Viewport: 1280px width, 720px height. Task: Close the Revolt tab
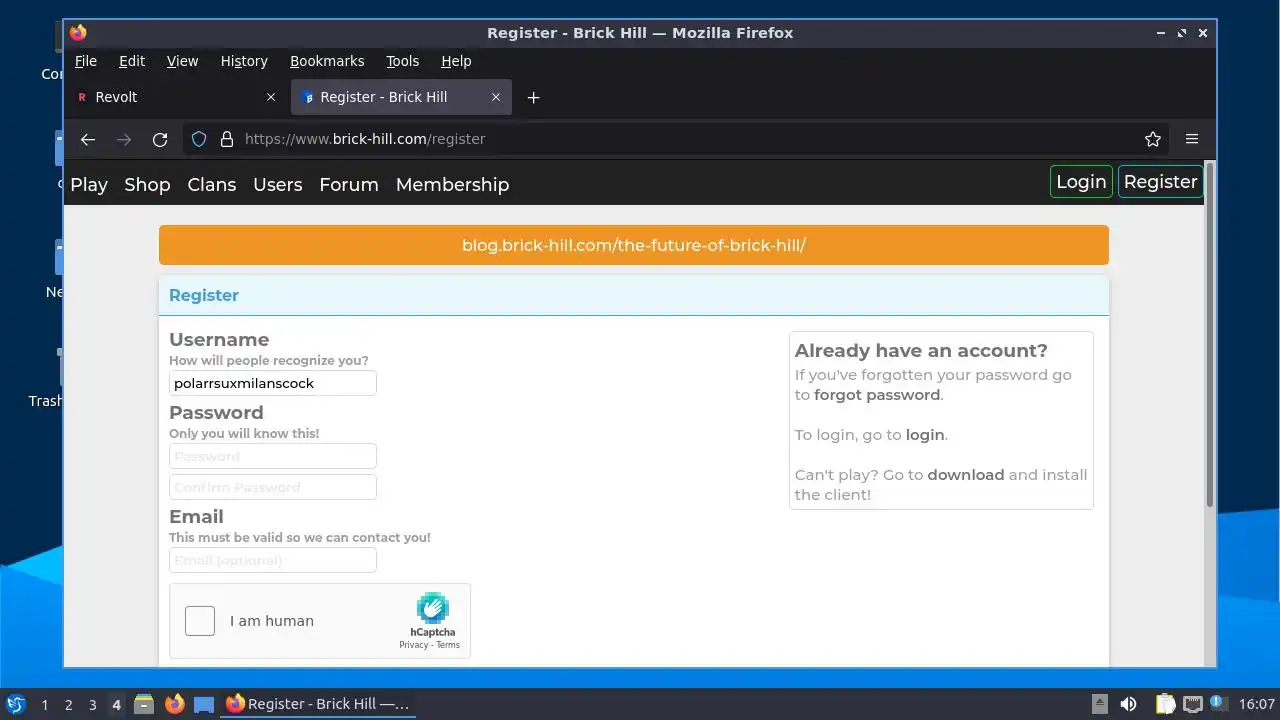click(271, 97)
